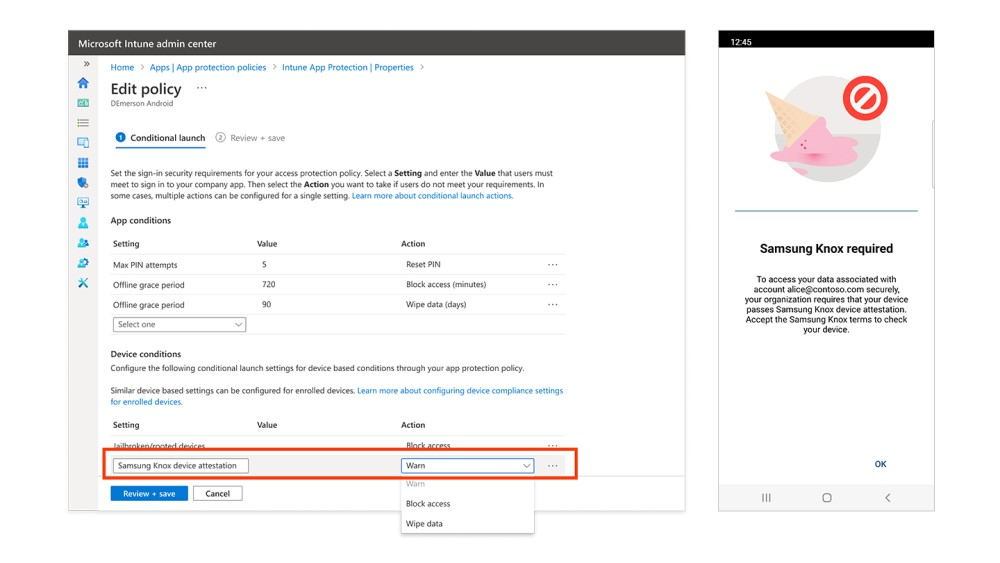Switch to the 'Review + save' step tab

tap(256, 138)
